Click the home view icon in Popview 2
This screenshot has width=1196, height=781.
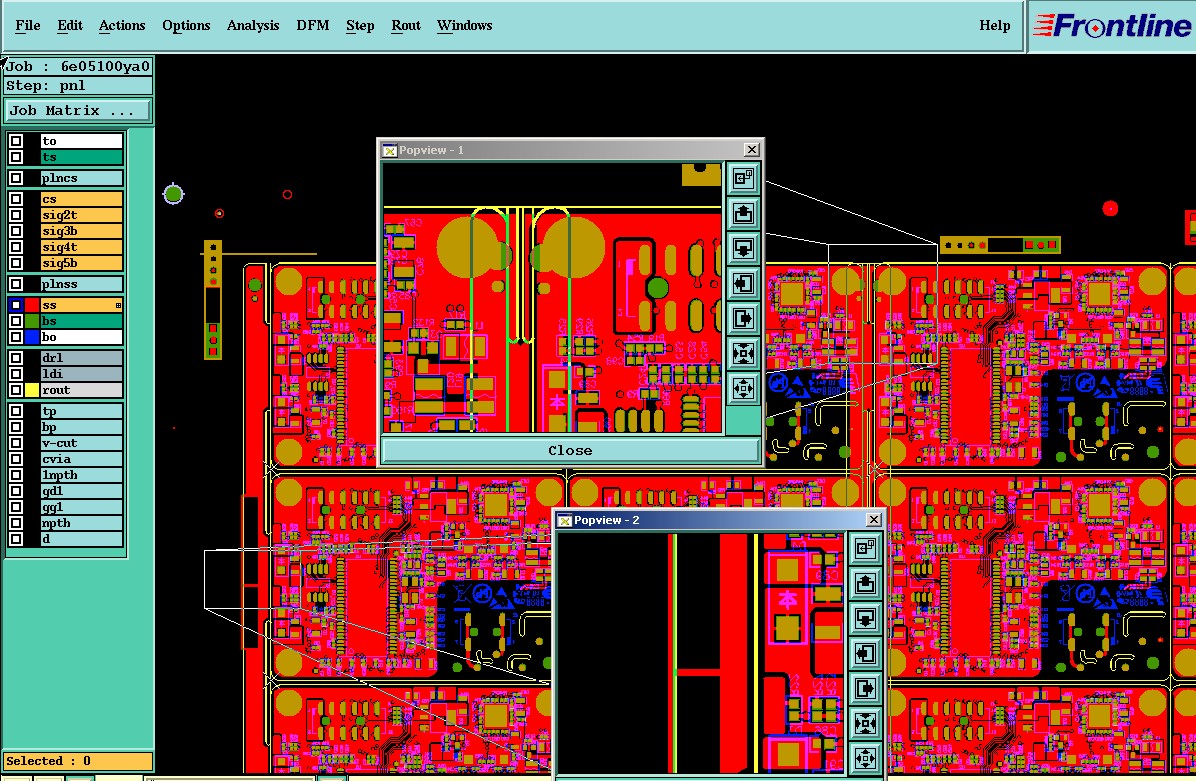(x=866, y=548)
